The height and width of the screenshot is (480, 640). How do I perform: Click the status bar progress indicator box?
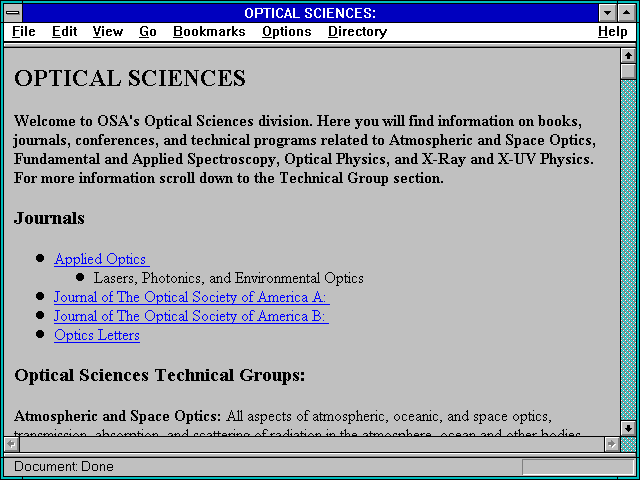(578, 467)
